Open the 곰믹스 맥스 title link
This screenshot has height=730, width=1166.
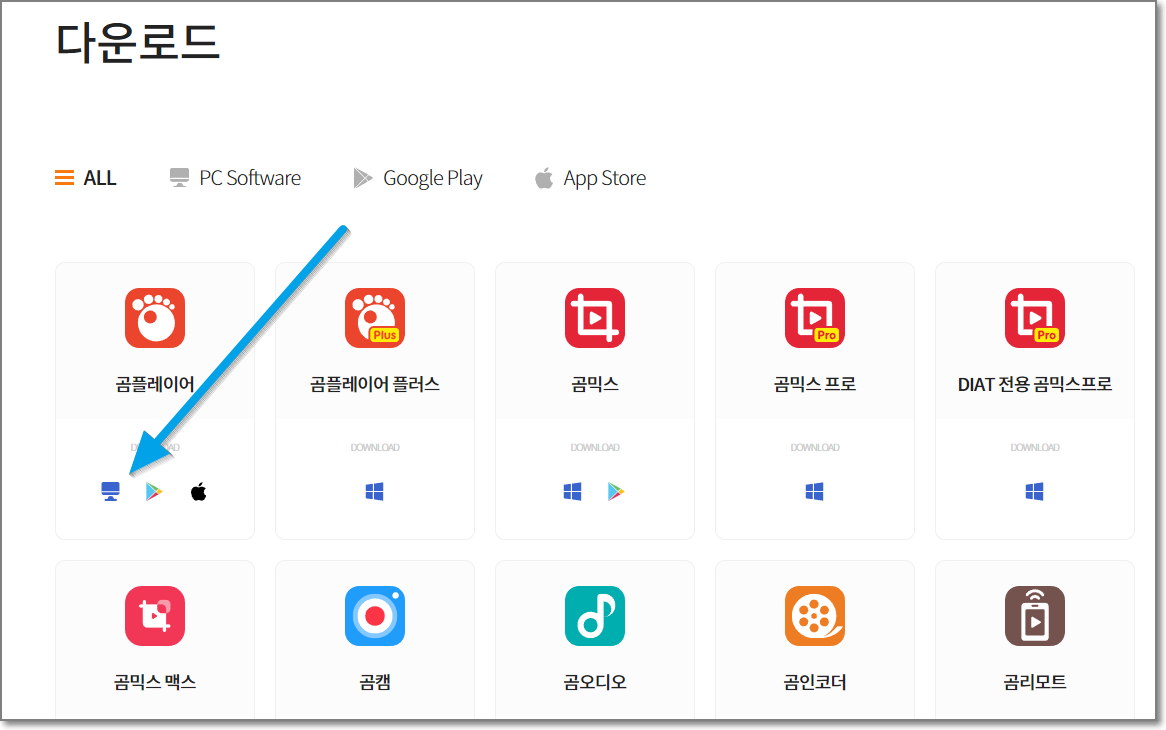tap(155, 682)
